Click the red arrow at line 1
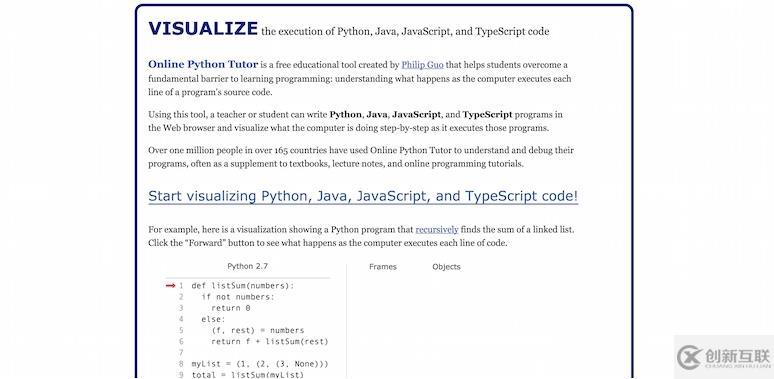774x379 pixels. click(170, 285)
